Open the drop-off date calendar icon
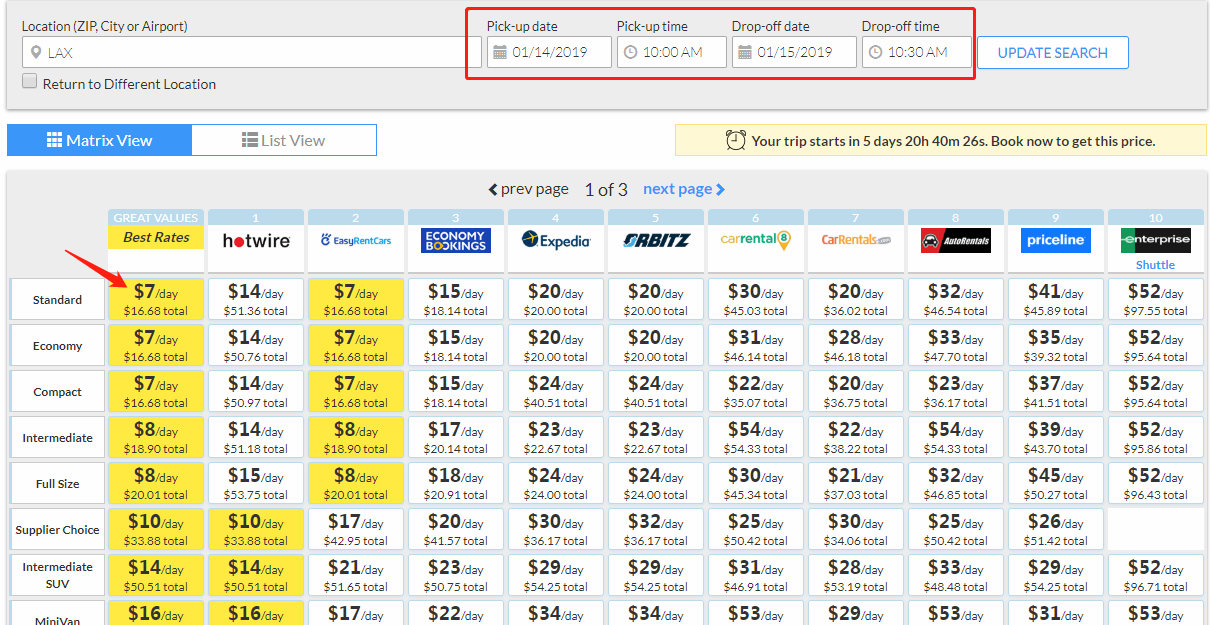 pyautogui.click(x=745, y=52)
